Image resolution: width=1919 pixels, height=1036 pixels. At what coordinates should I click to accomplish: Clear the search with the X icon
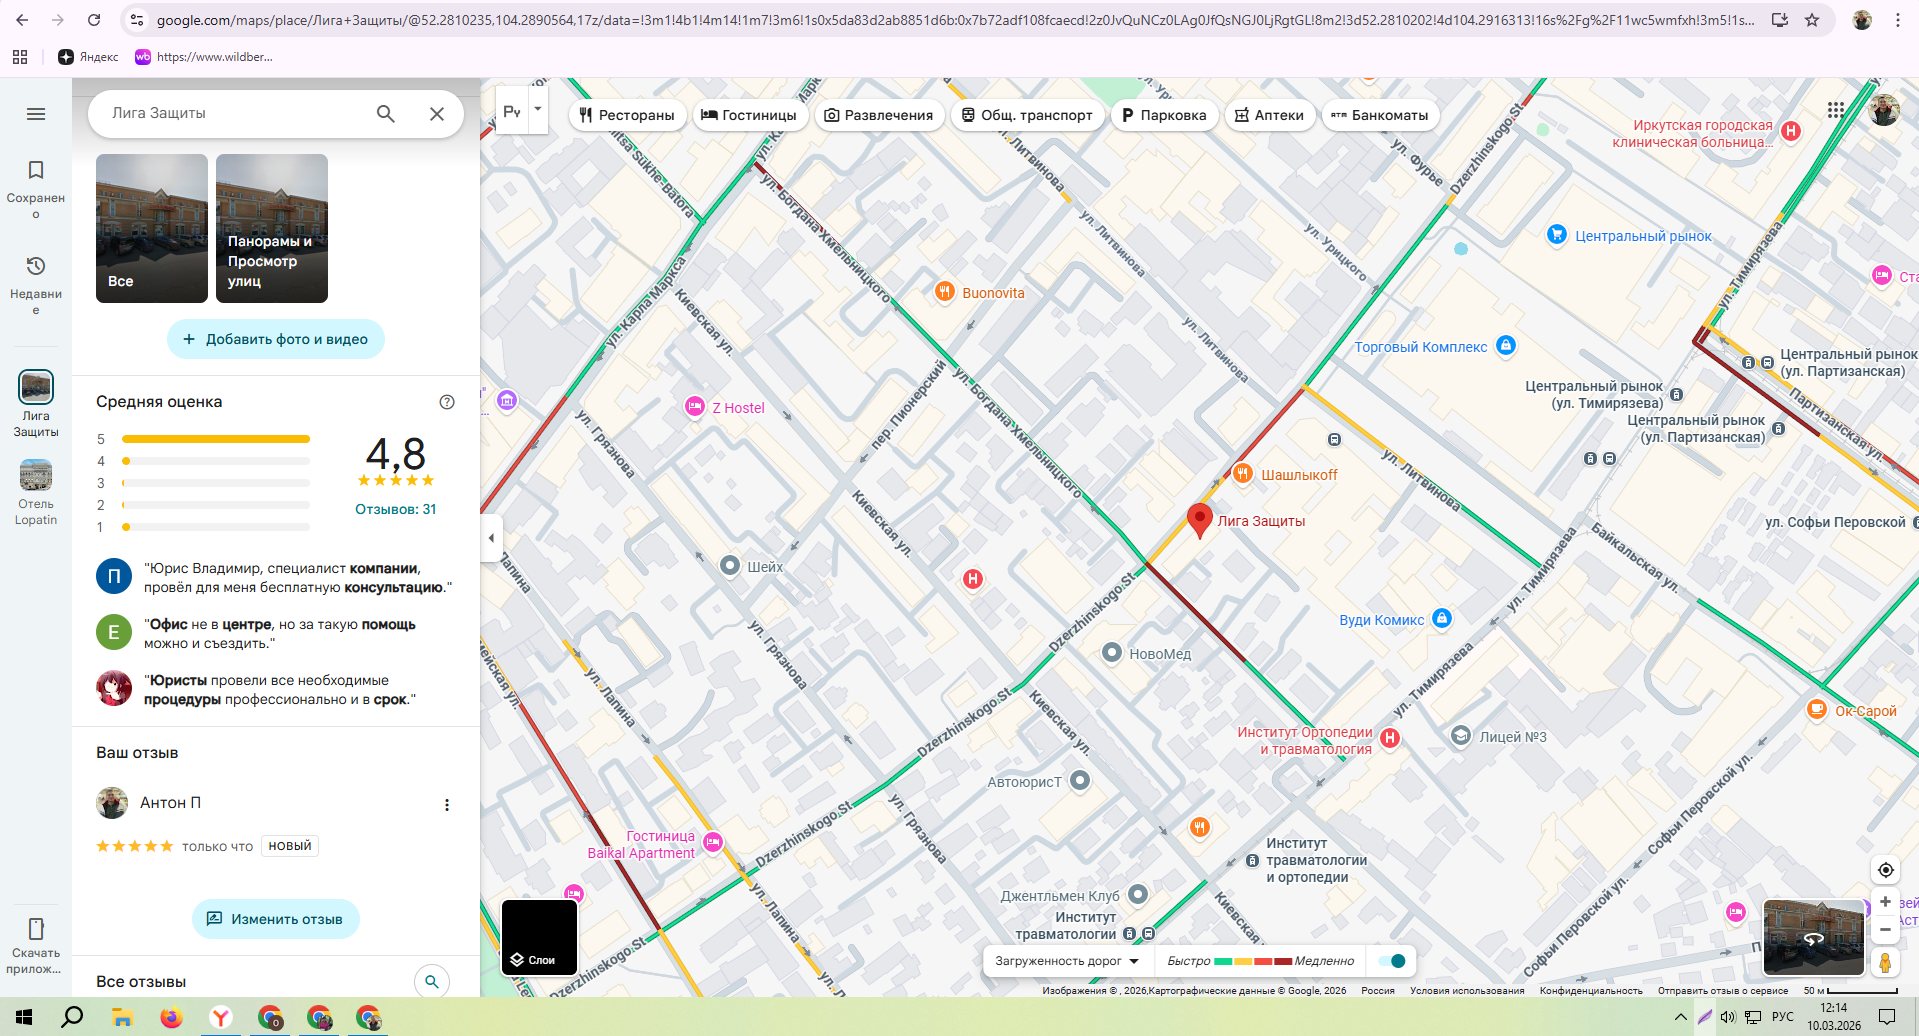click(x=437, y=114)
